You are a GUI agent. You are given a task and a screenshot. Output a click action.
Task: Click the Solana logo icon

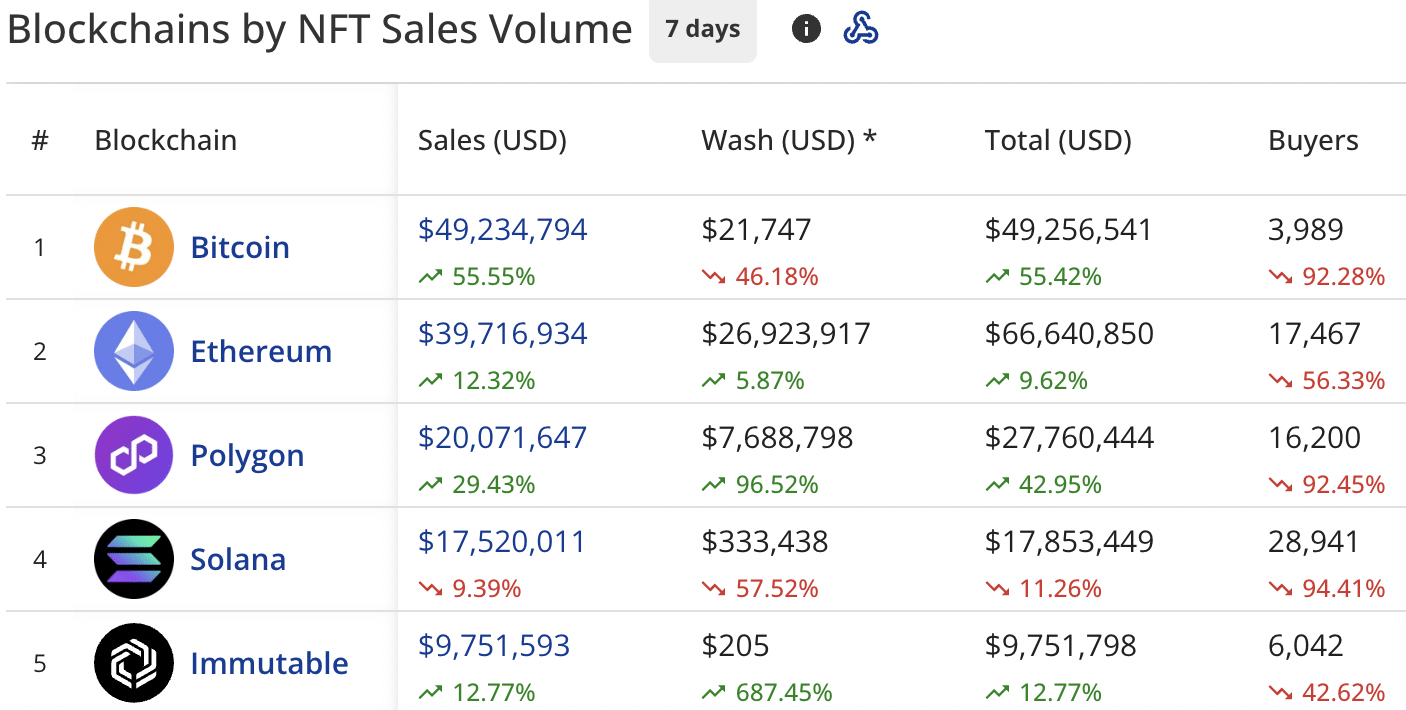point(133,559)
